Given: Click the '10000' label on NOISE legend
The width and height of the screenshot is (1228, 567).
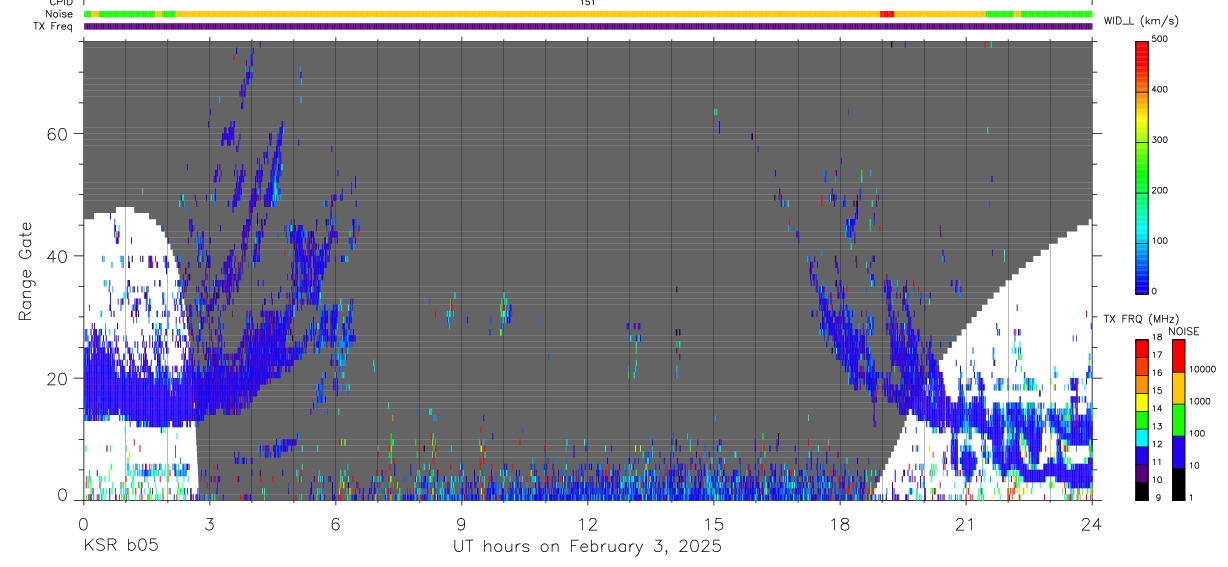Looking at the screenshot, I should coord(1202,369).
